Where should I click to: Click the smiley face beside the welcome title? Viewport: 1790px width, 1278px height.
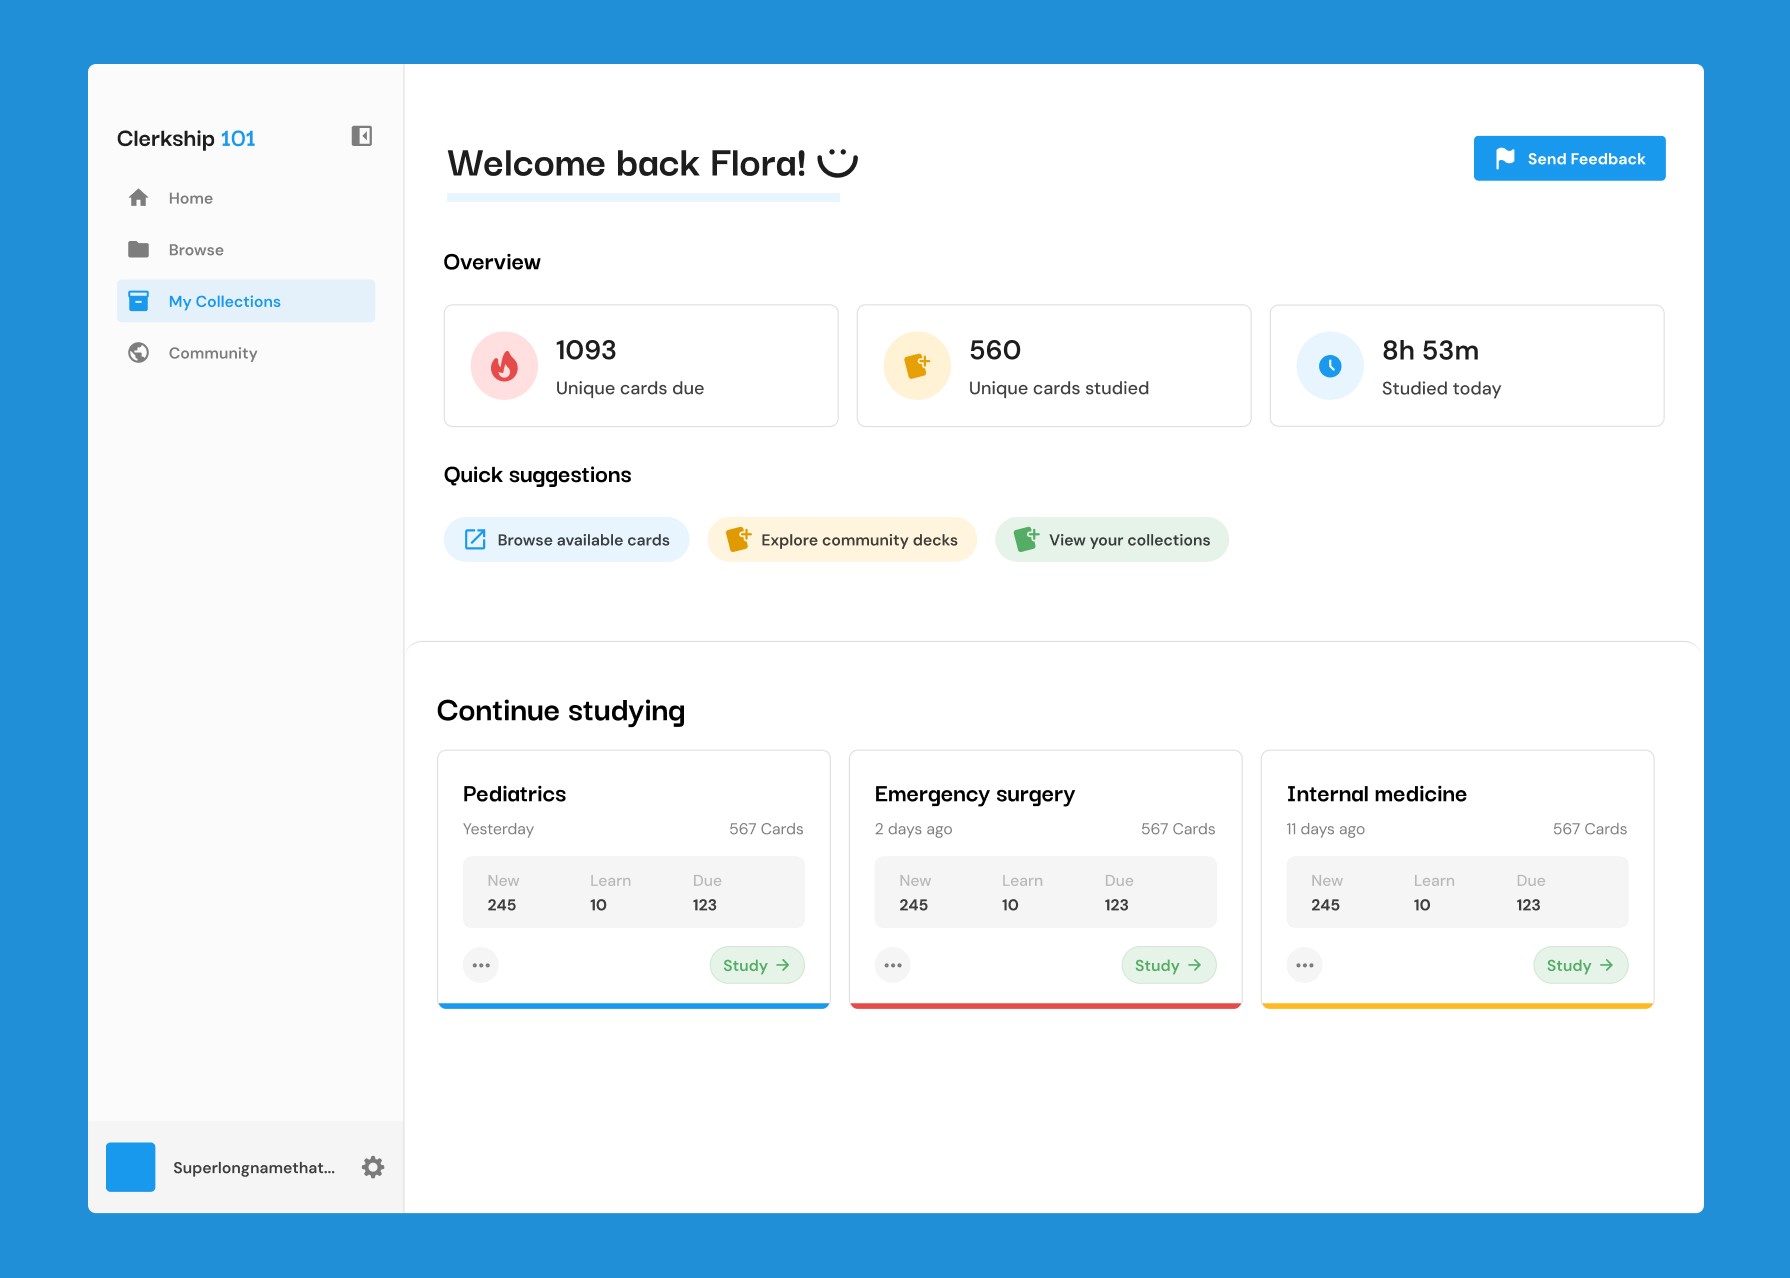click(838, 163)
